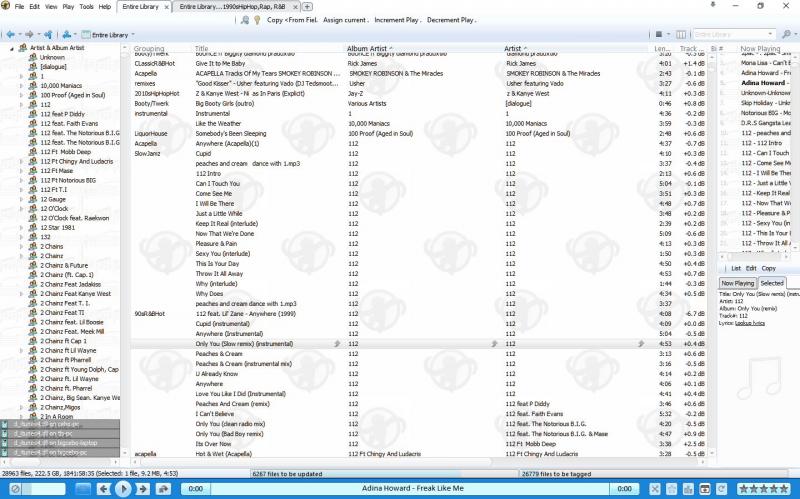Toggle the repeat icon right of player
The image size is (800, 499).
721,489
